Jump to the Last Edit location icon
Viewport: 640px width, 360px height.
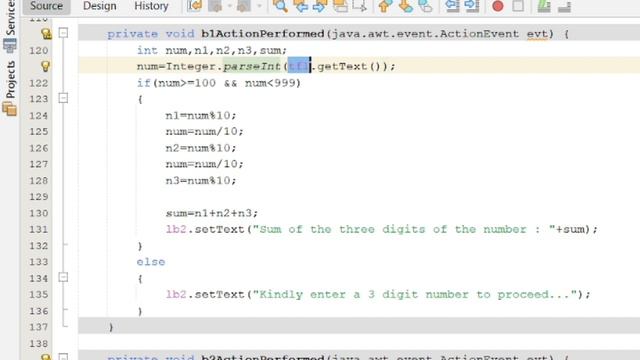point(195,6)
